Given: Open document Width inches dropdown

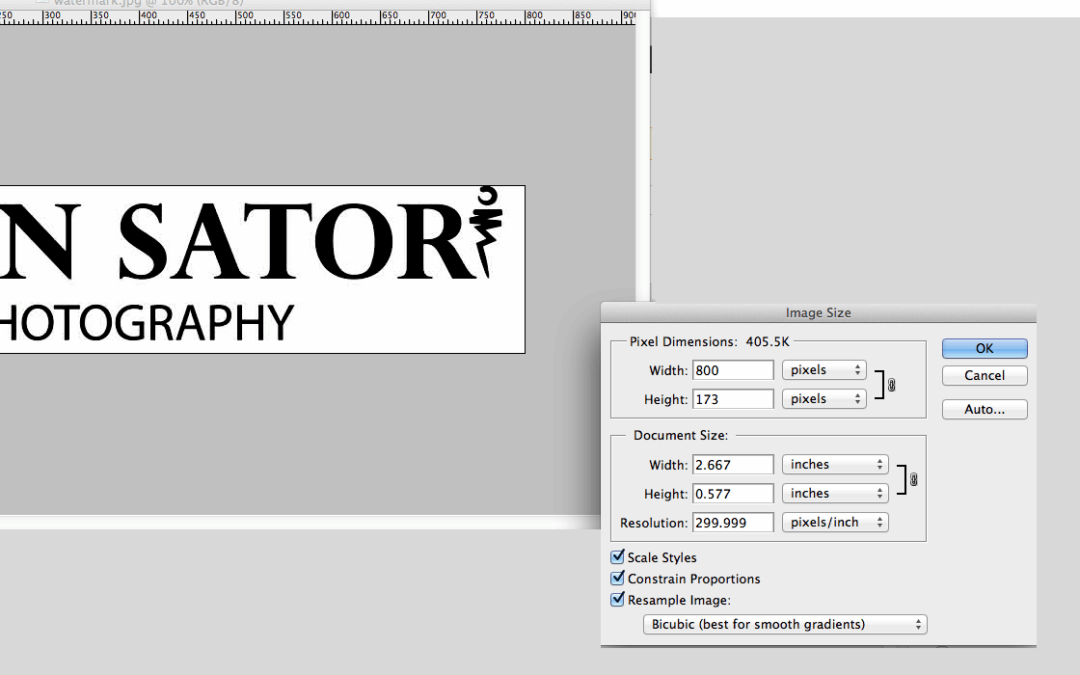Looking at the screenshot, I should pos(835,464).
